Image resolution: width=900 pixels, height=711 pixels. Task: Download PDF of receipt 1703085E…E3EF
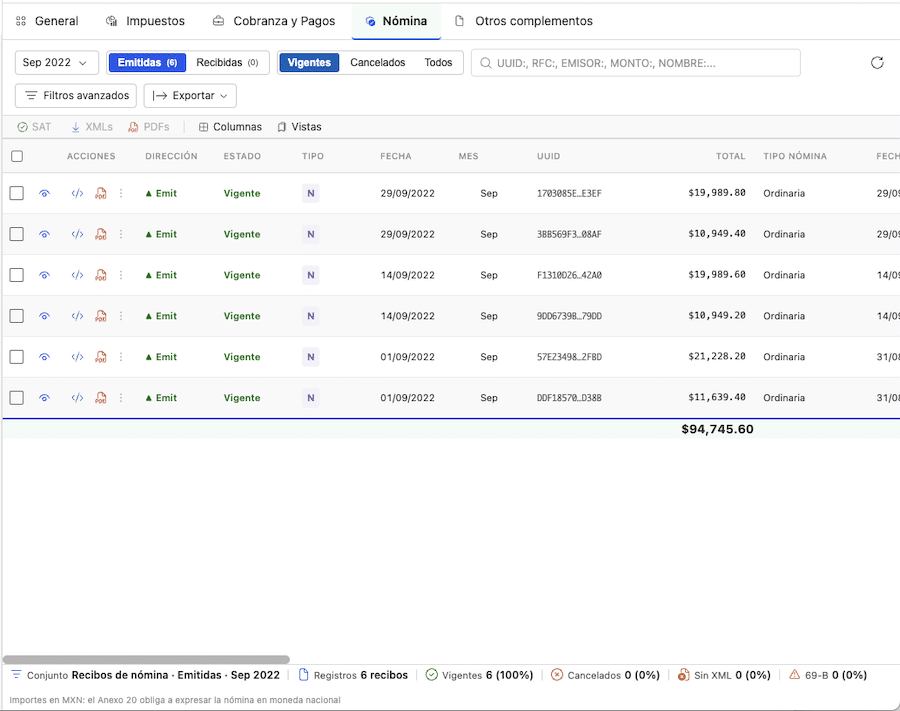pos(101,193)
